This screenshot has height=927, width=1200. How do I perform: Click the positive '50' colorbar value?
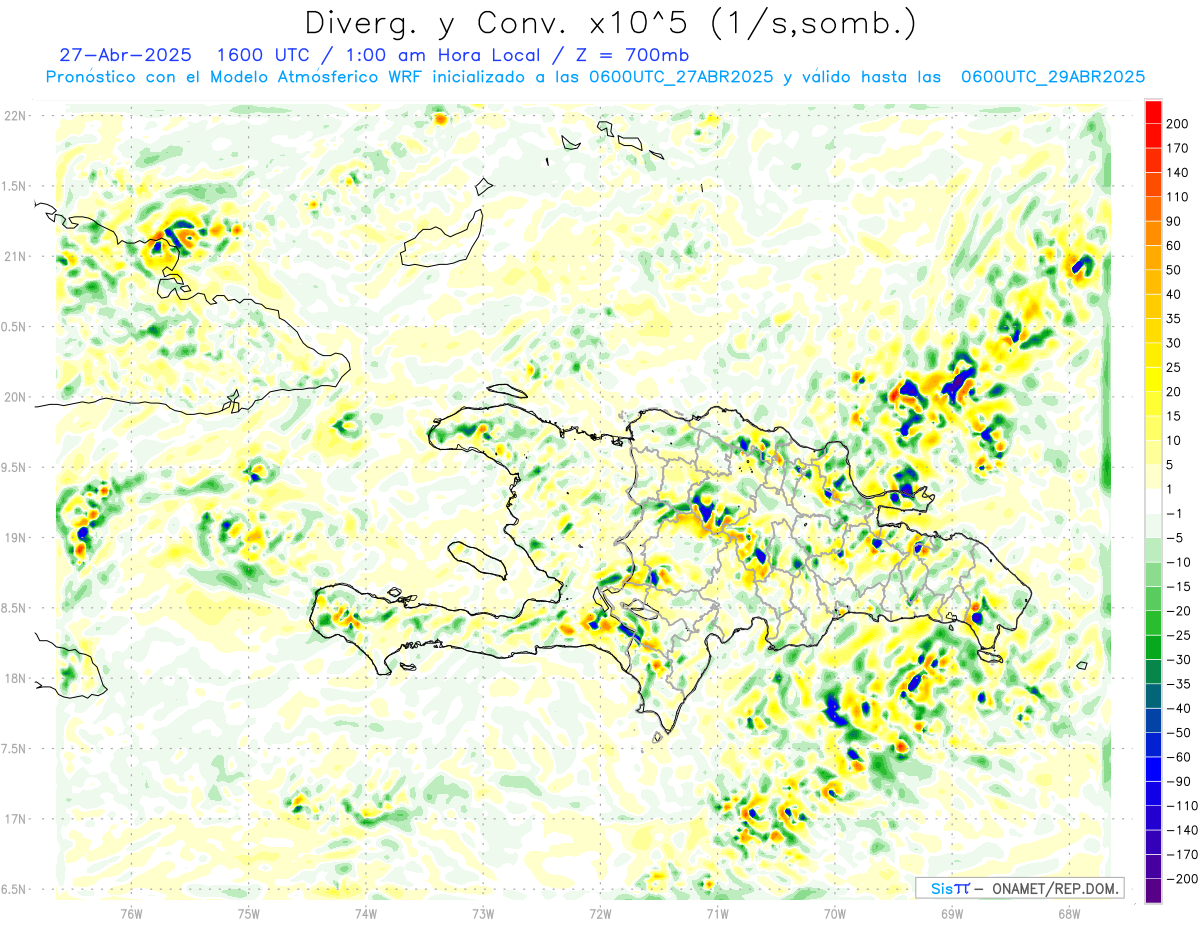[x=1174, y=270]
